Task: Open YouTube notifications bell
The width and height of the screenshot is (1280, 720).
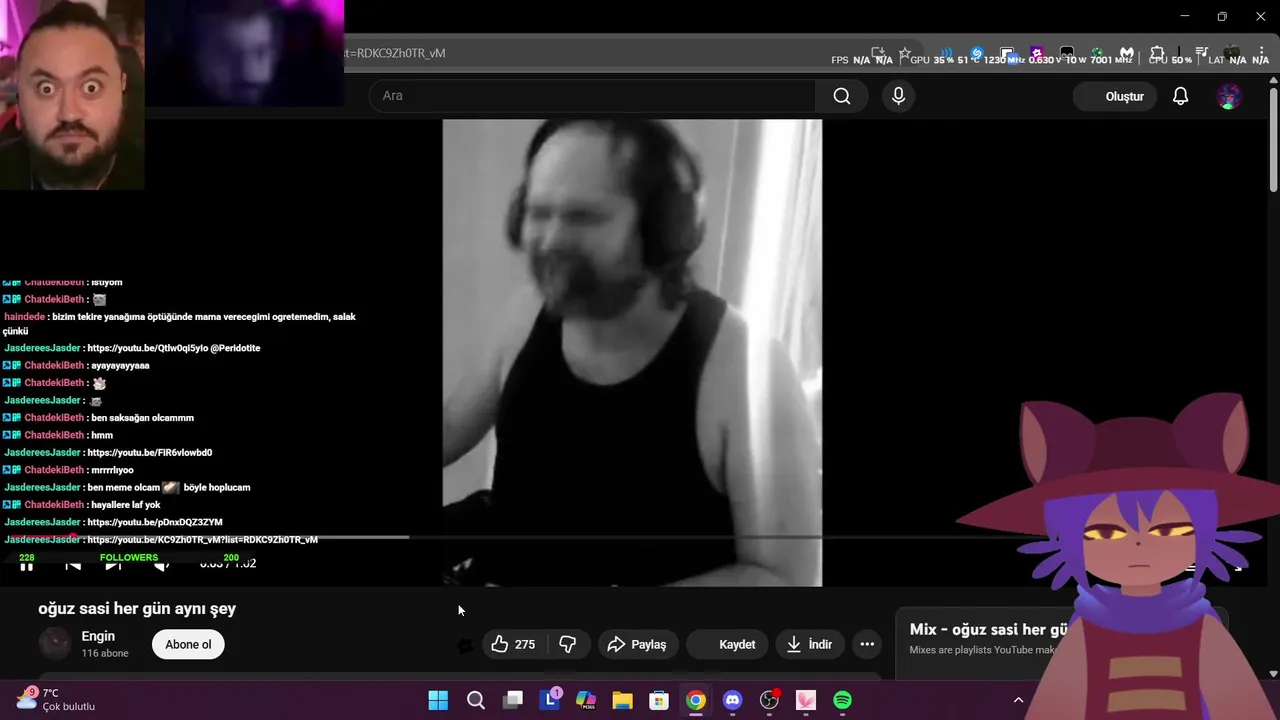Action: 1181,96
